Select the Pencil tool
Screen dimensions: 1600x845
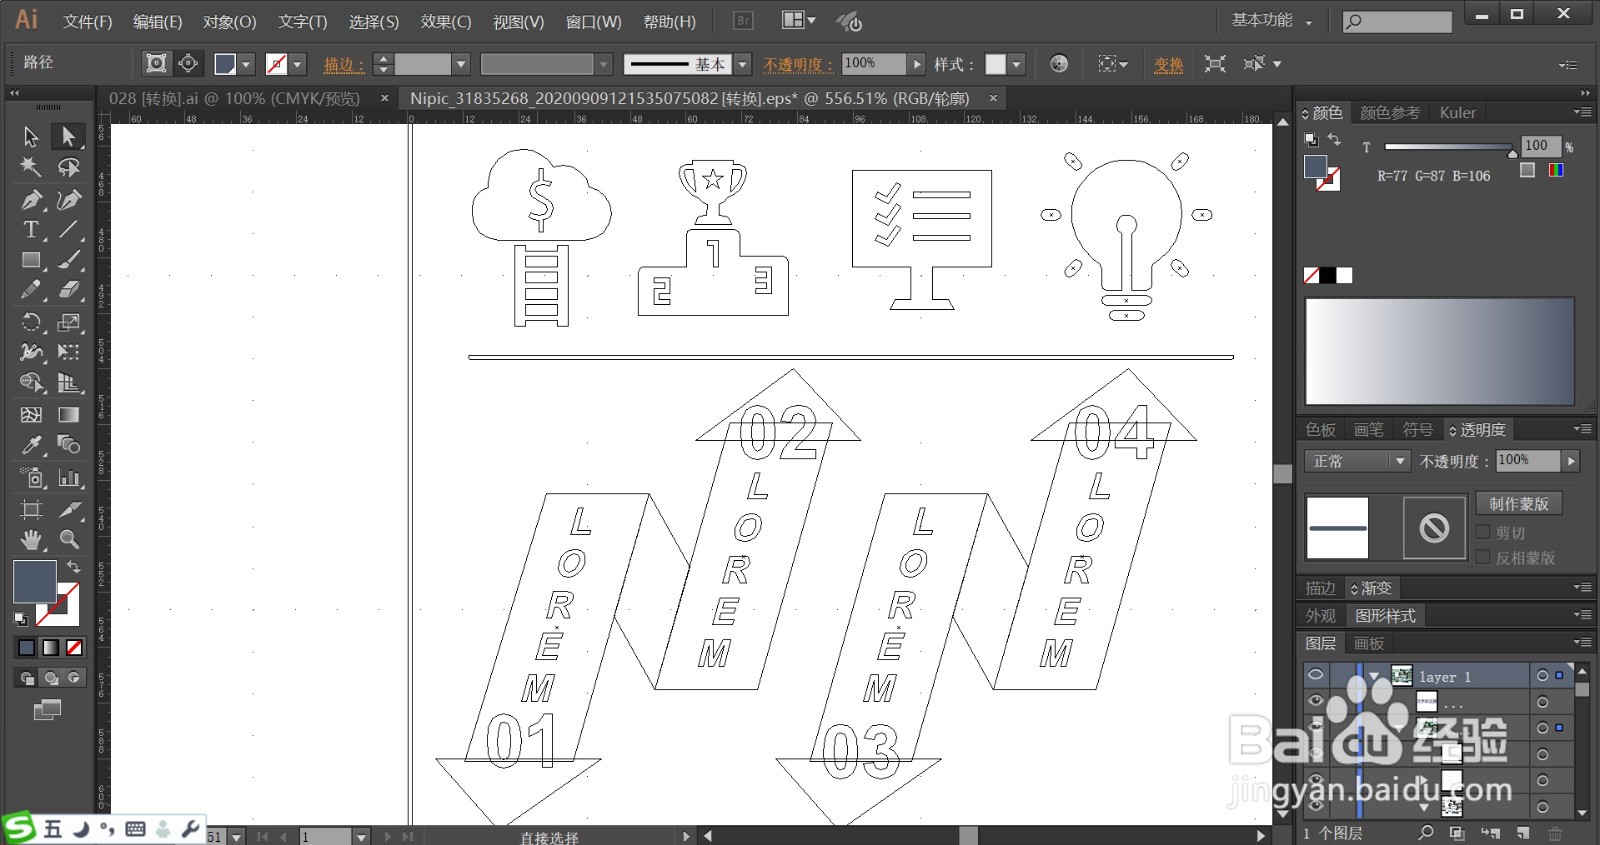click(31, 290)
